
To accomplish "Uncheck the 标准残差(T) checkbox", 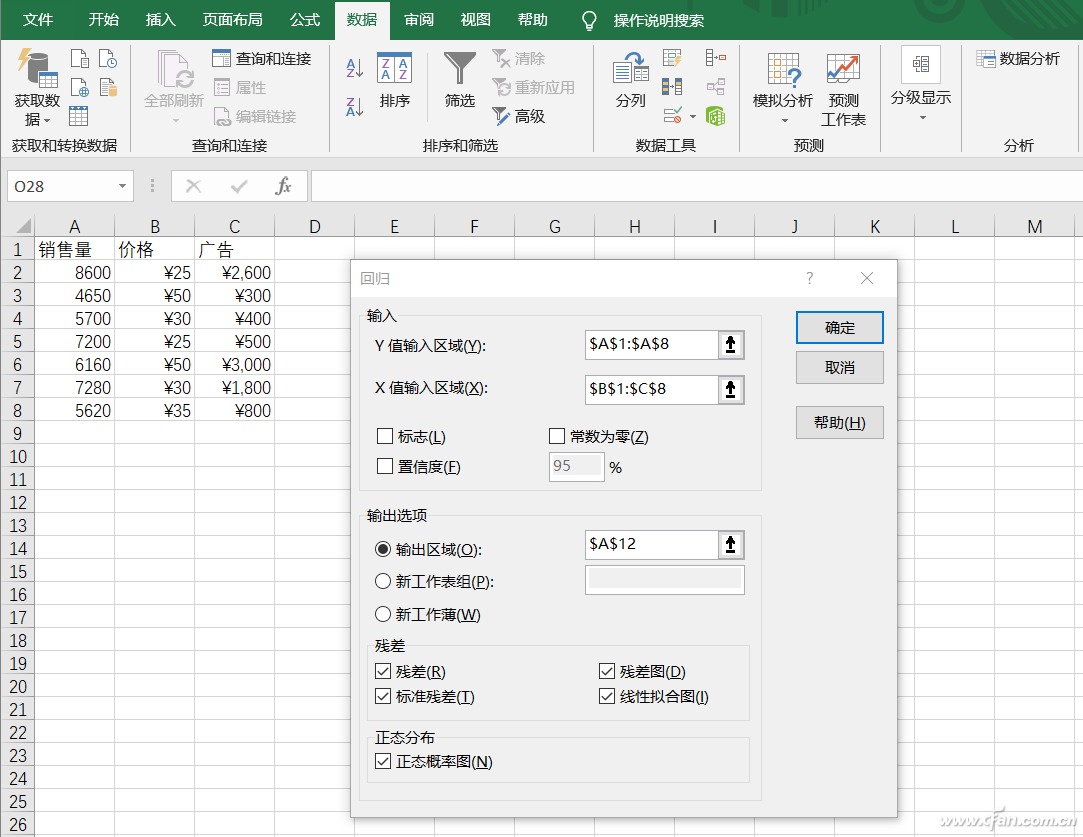I will (383, 696).
